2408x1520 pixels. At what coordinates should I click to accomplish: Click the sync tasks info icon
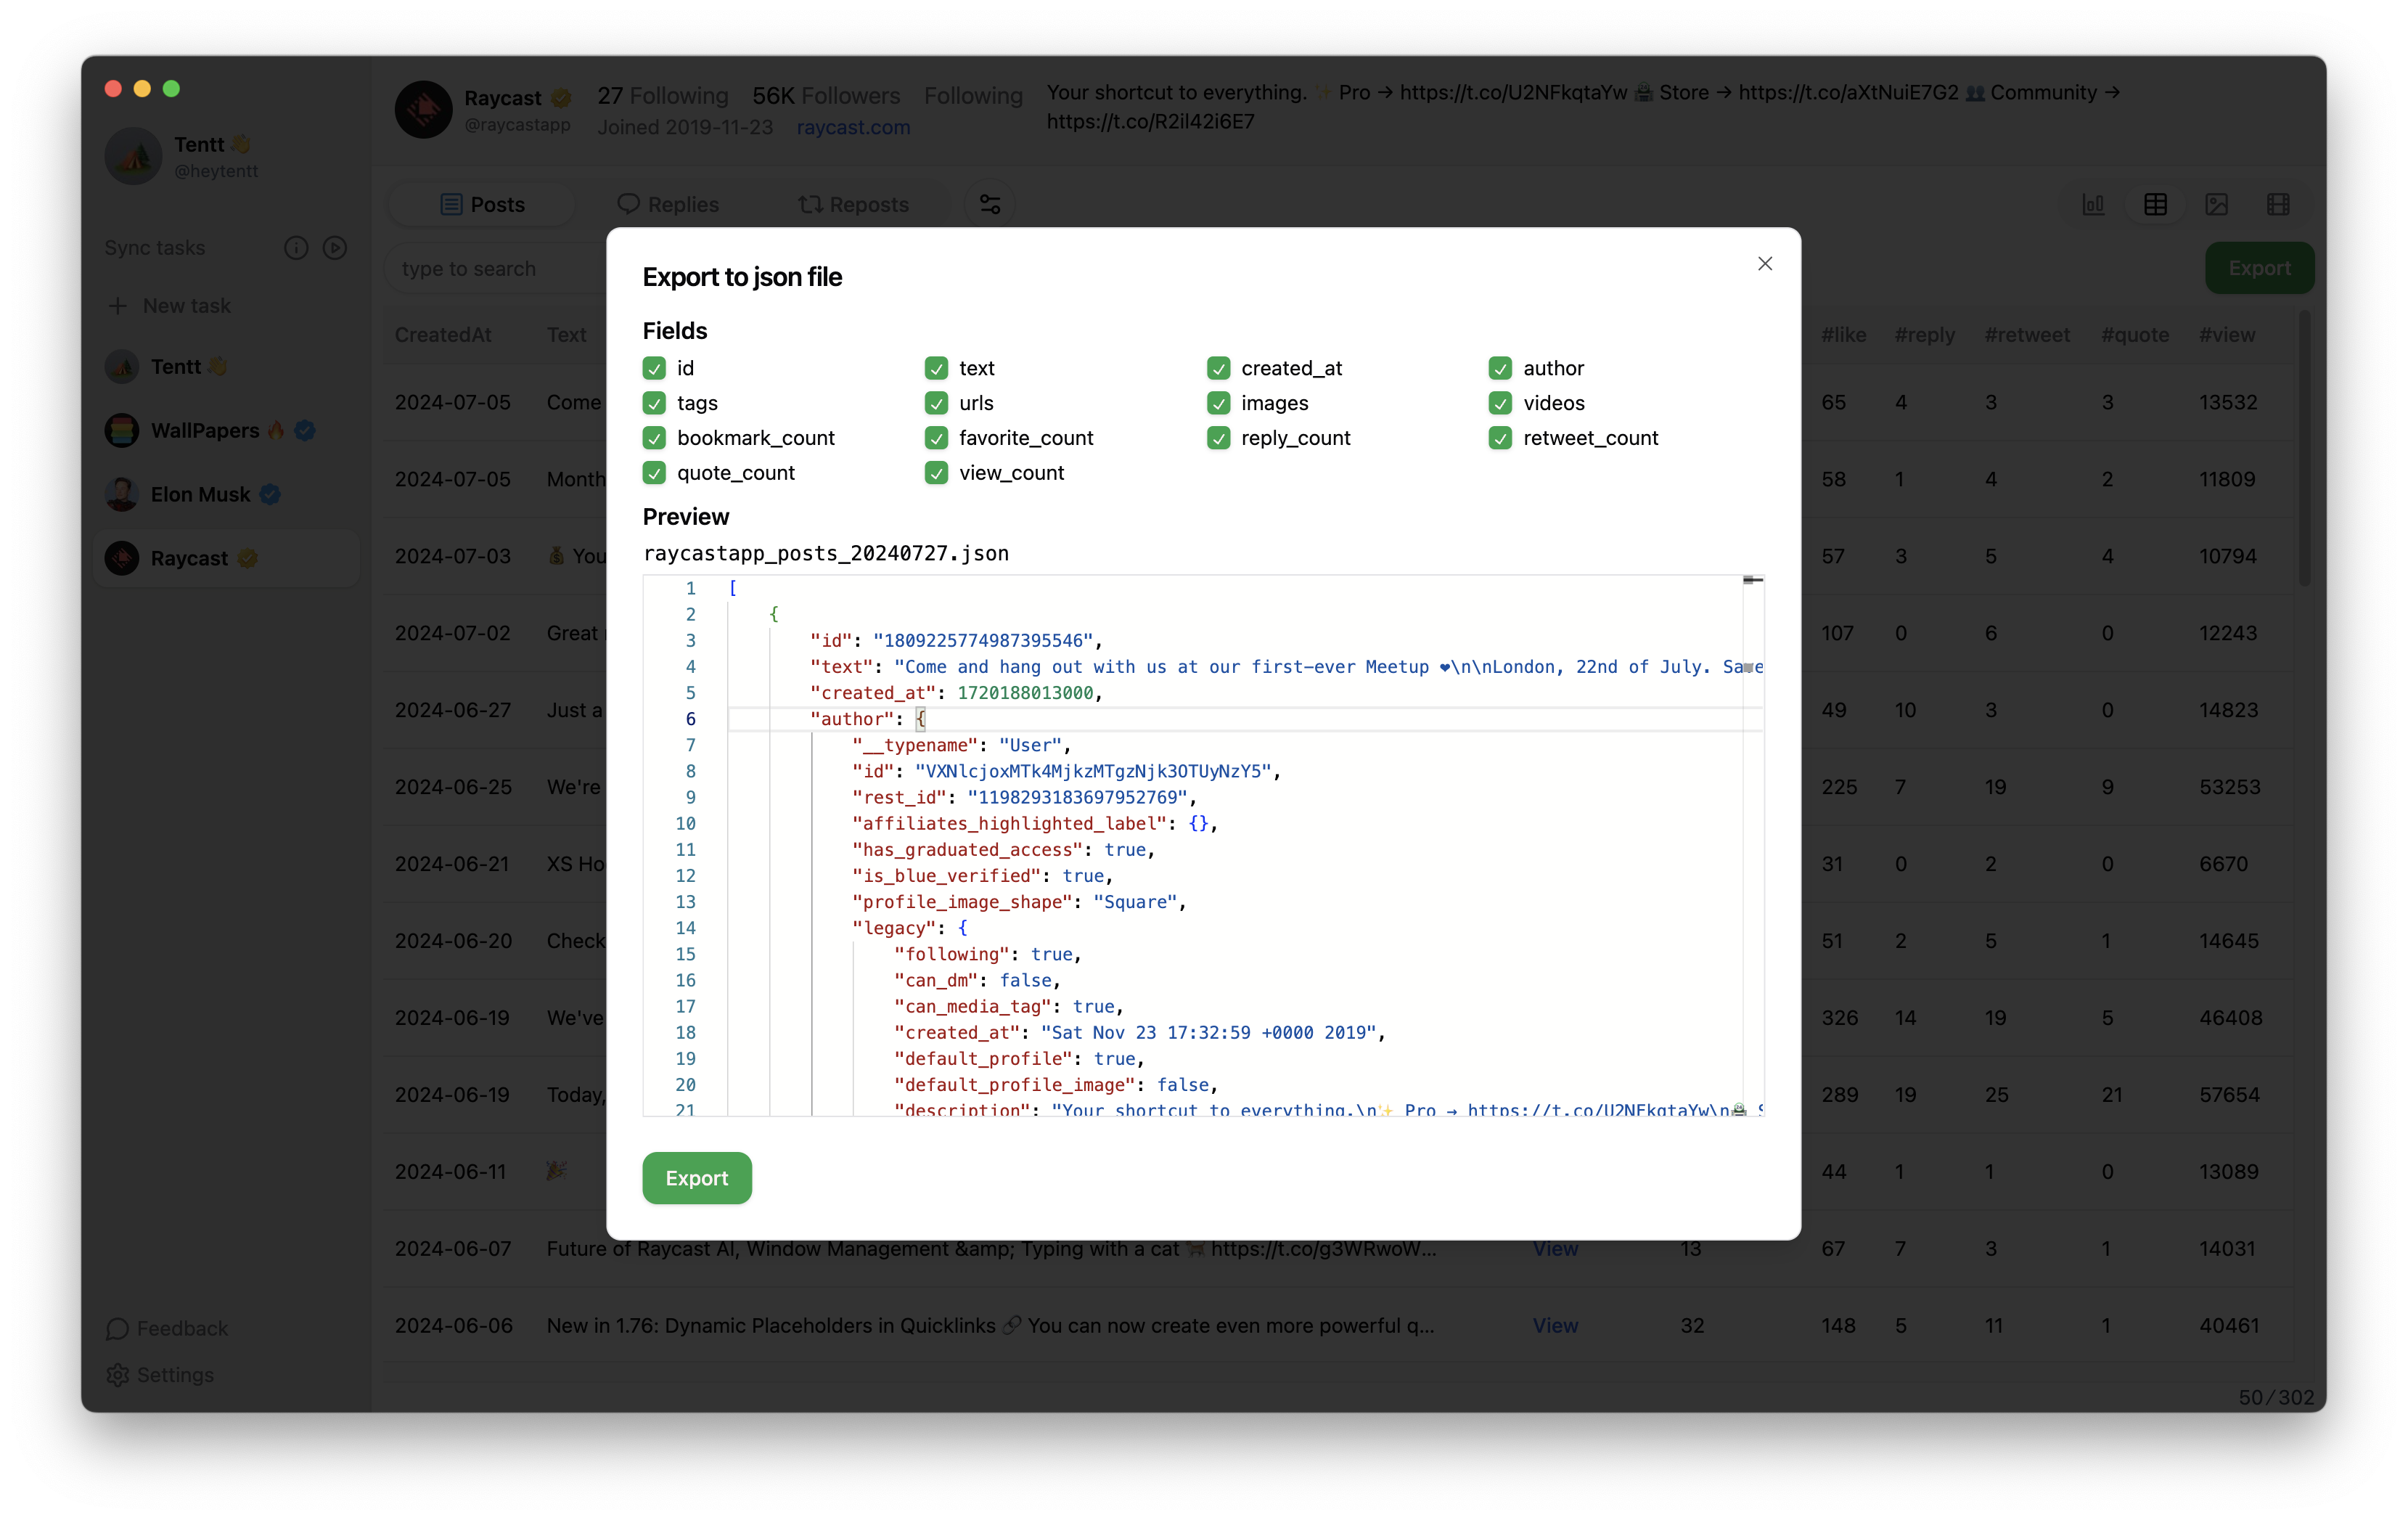click(294, 247)
